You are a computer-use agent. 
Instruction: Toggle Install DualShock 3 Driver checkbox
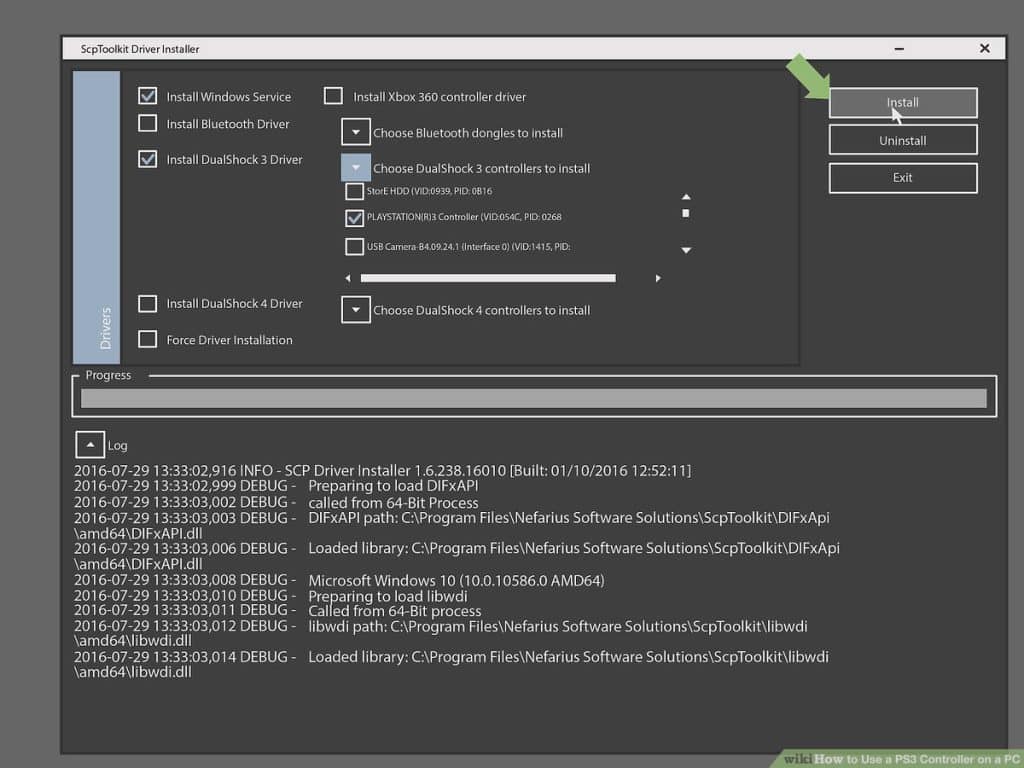148,159
